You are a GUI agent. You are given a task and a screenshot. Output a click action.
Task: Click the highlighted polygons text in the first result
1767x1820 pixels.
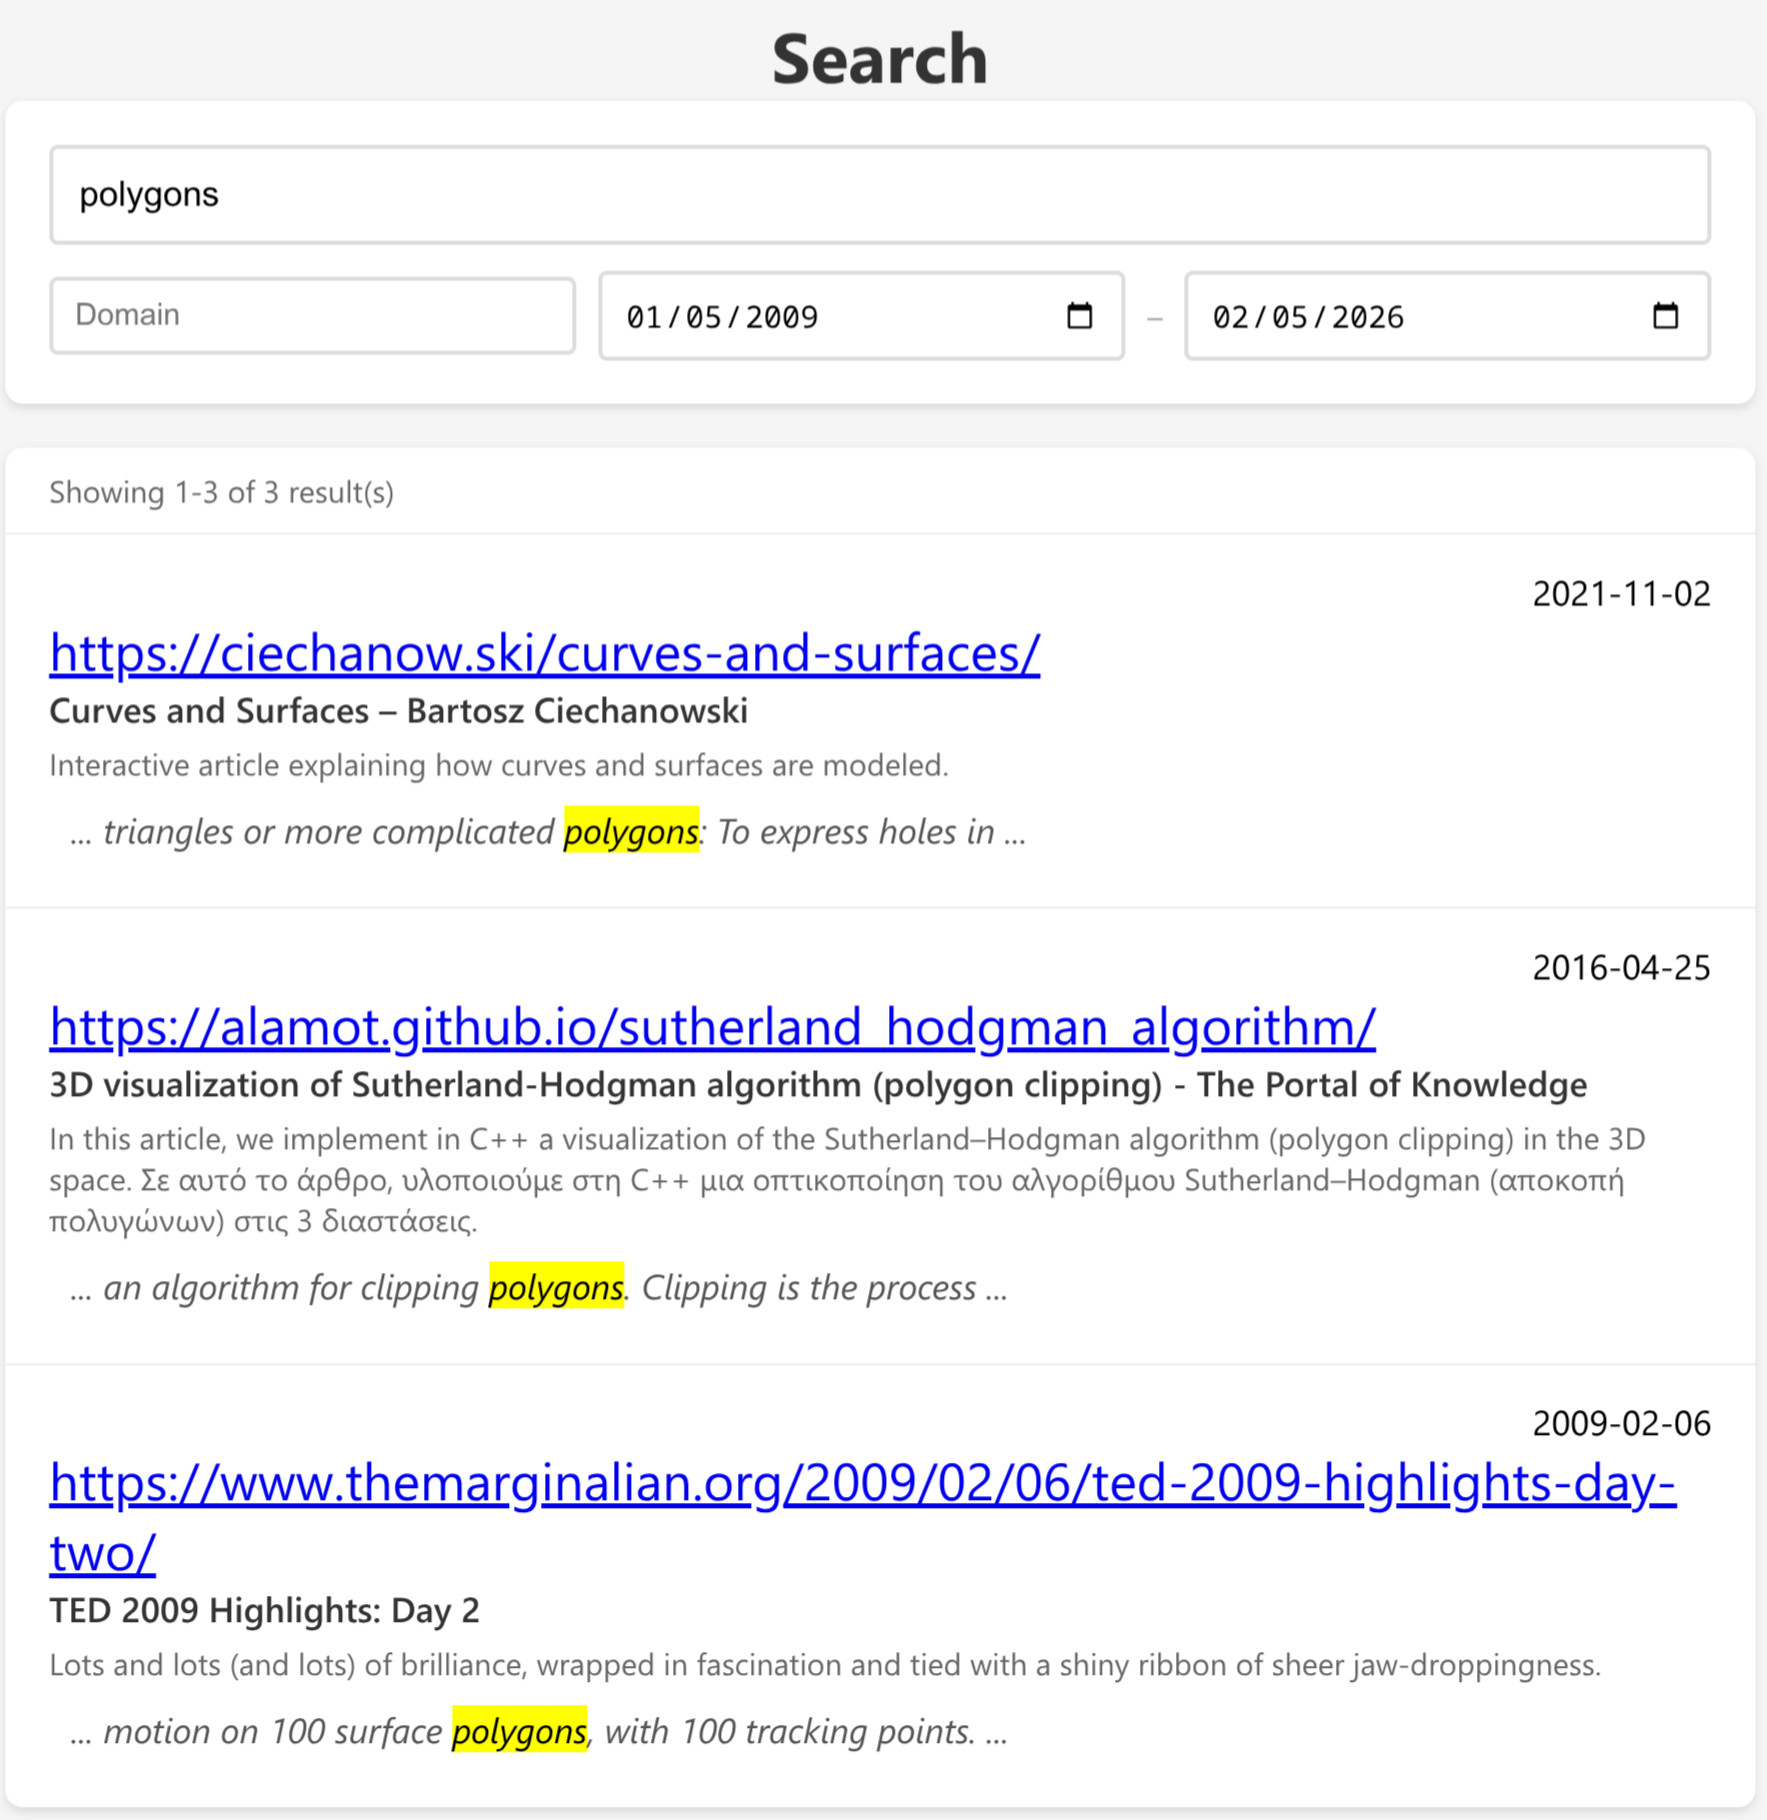[631, 831]
